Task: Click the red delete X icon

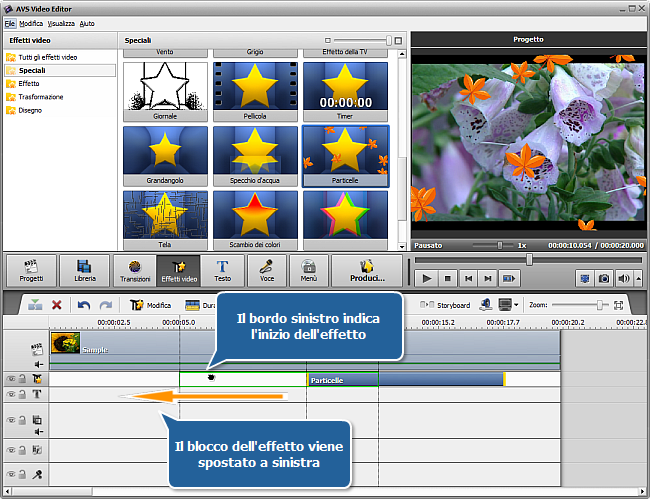Action: point(57,305)
